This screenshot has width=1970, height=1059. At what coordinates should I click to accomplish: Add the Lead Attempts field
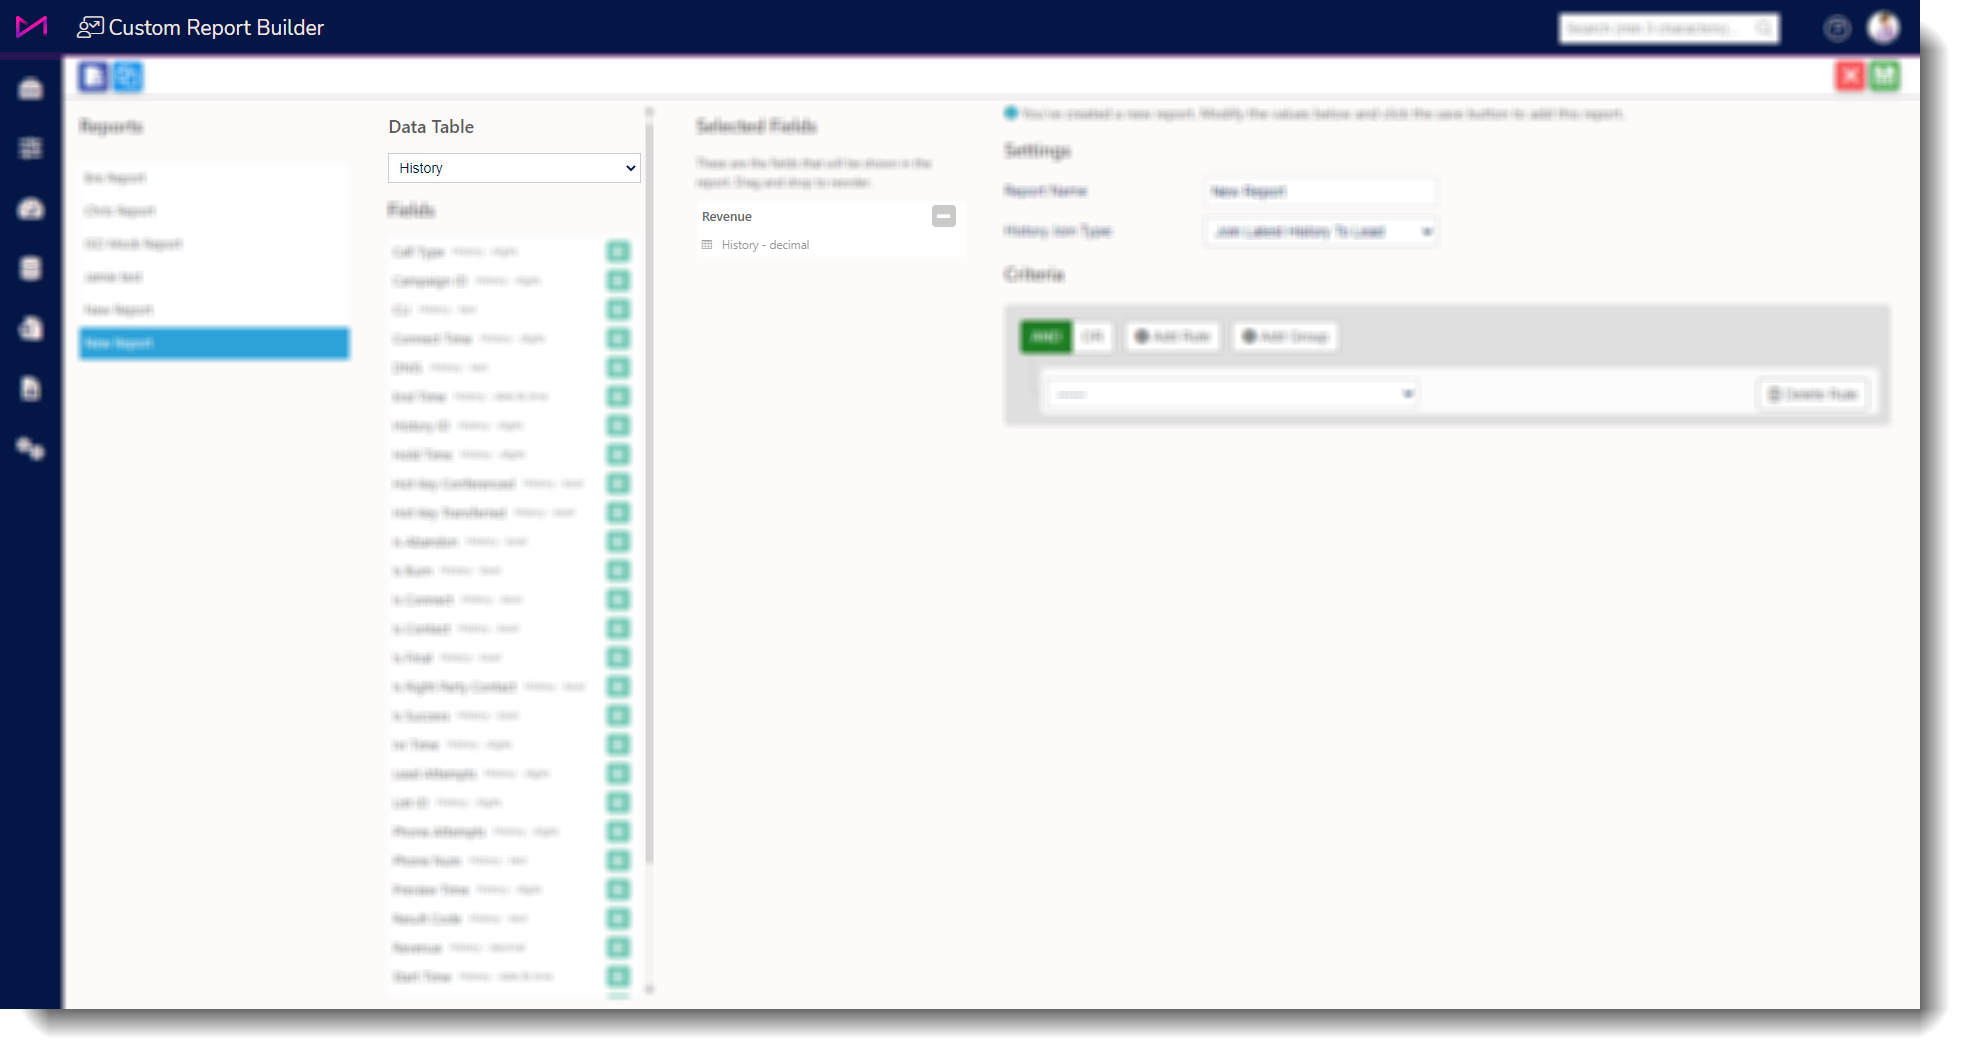(619, 774)
